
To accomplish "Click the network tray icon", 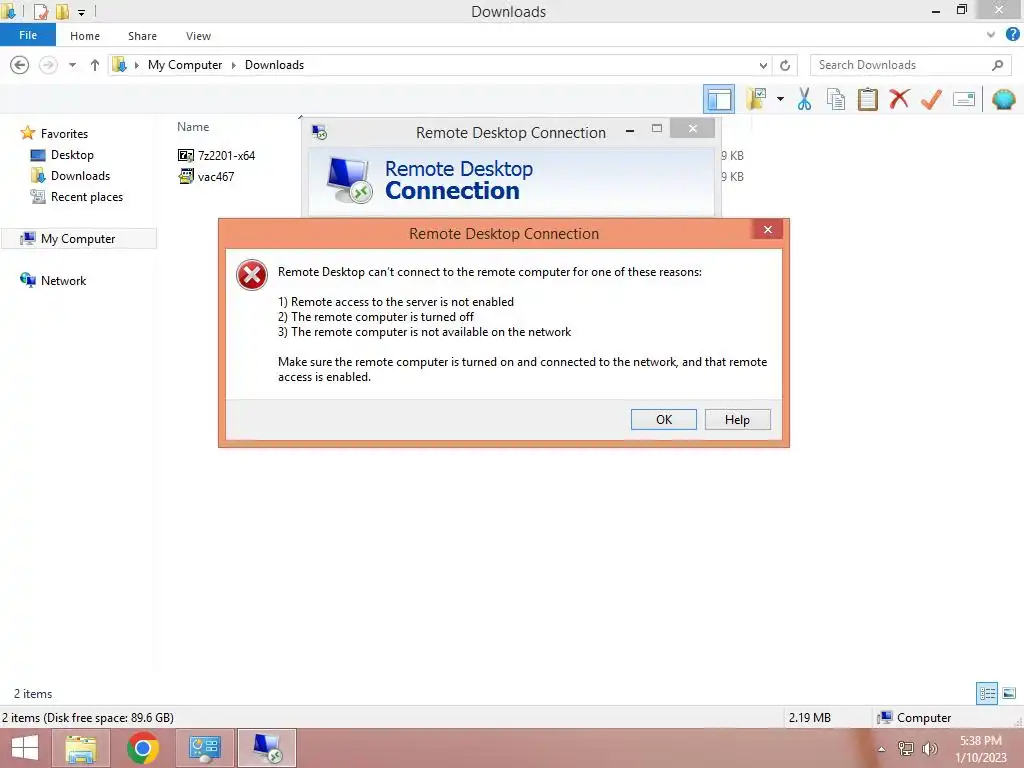I will pyautogui.click(x=906, y=749).
